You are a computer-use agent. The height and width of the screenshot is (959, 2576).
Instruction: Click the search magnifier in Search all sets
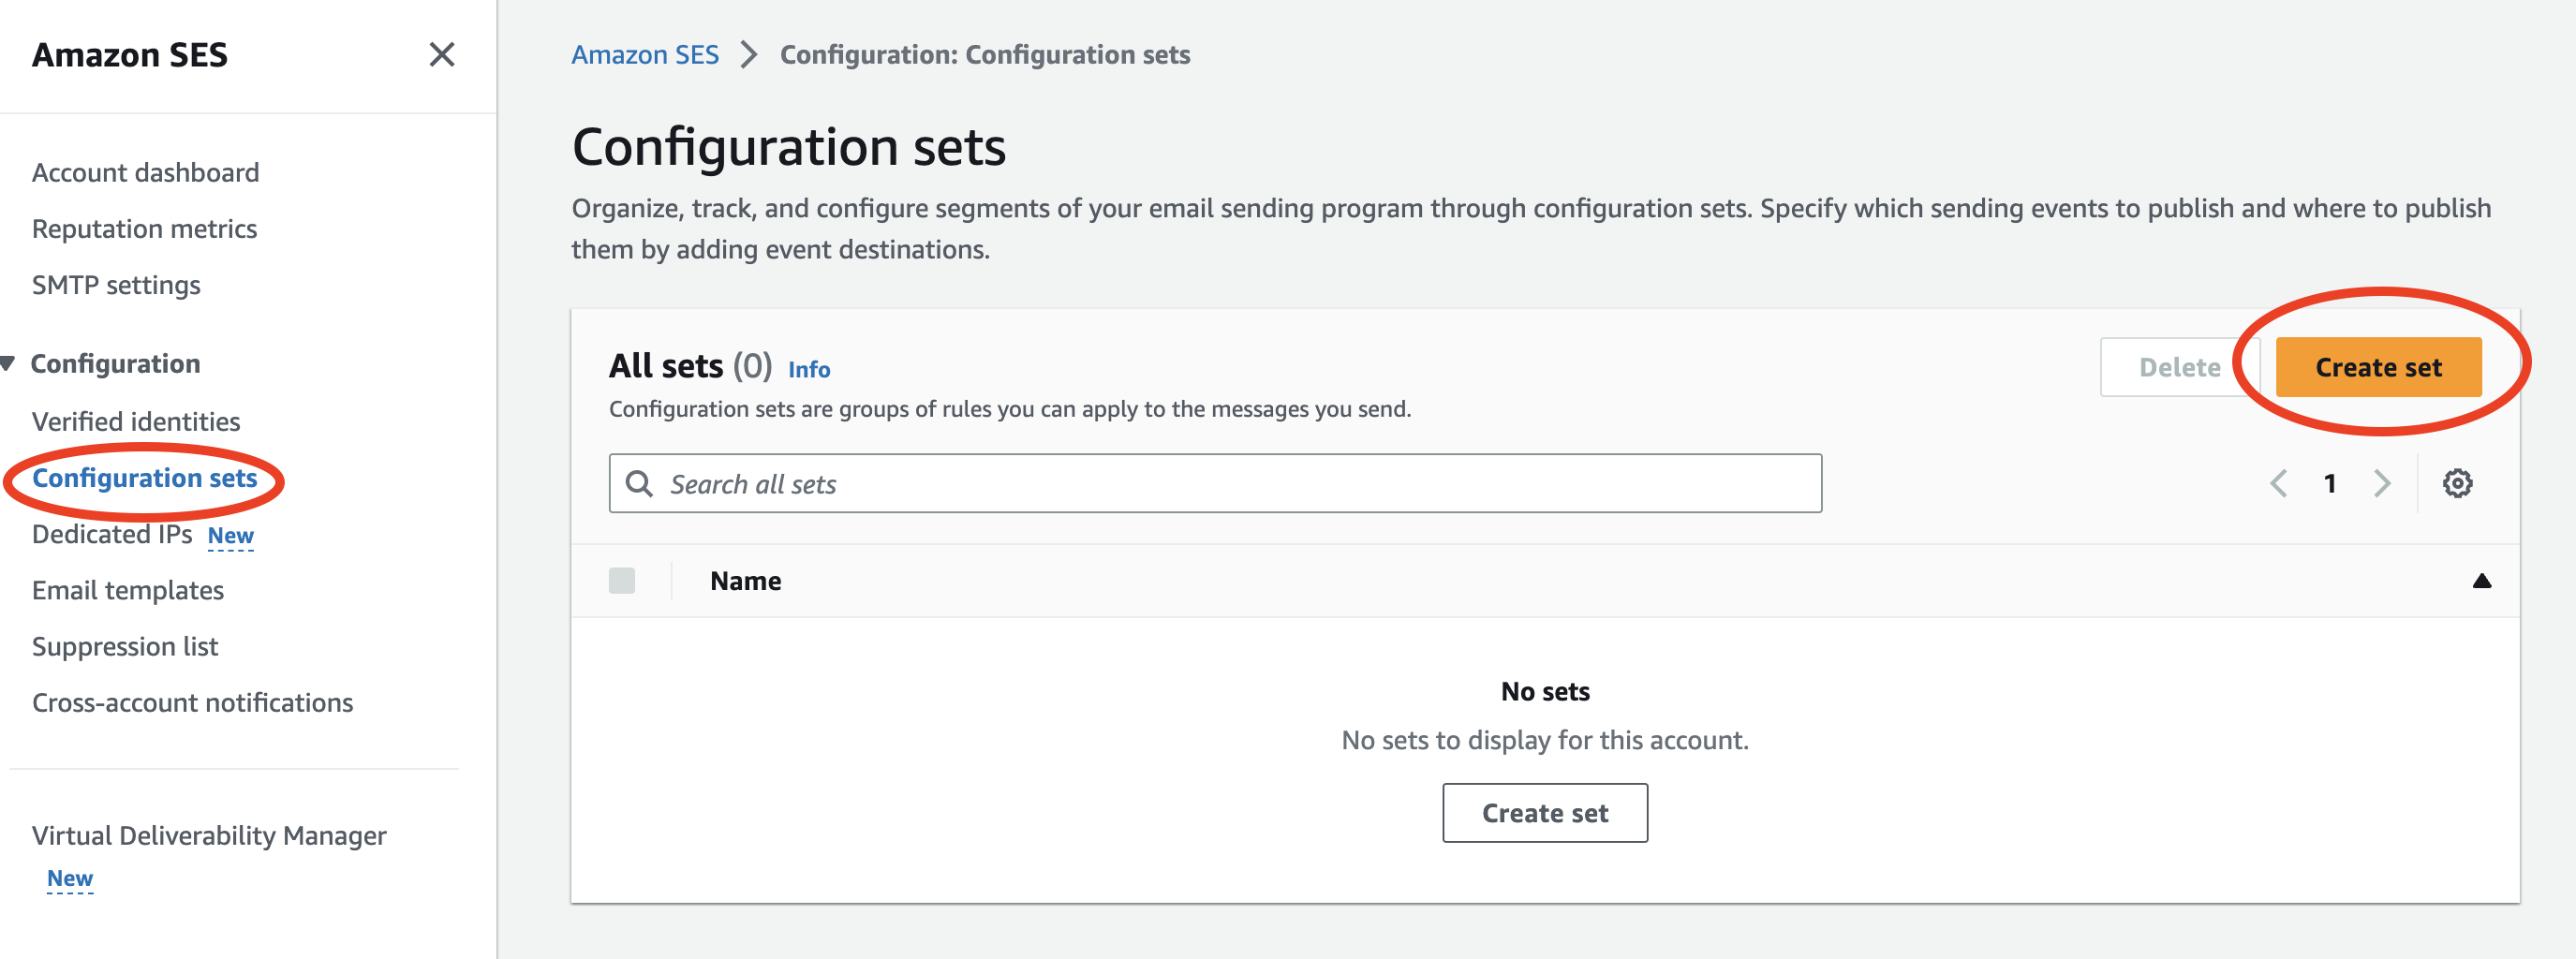641,483
